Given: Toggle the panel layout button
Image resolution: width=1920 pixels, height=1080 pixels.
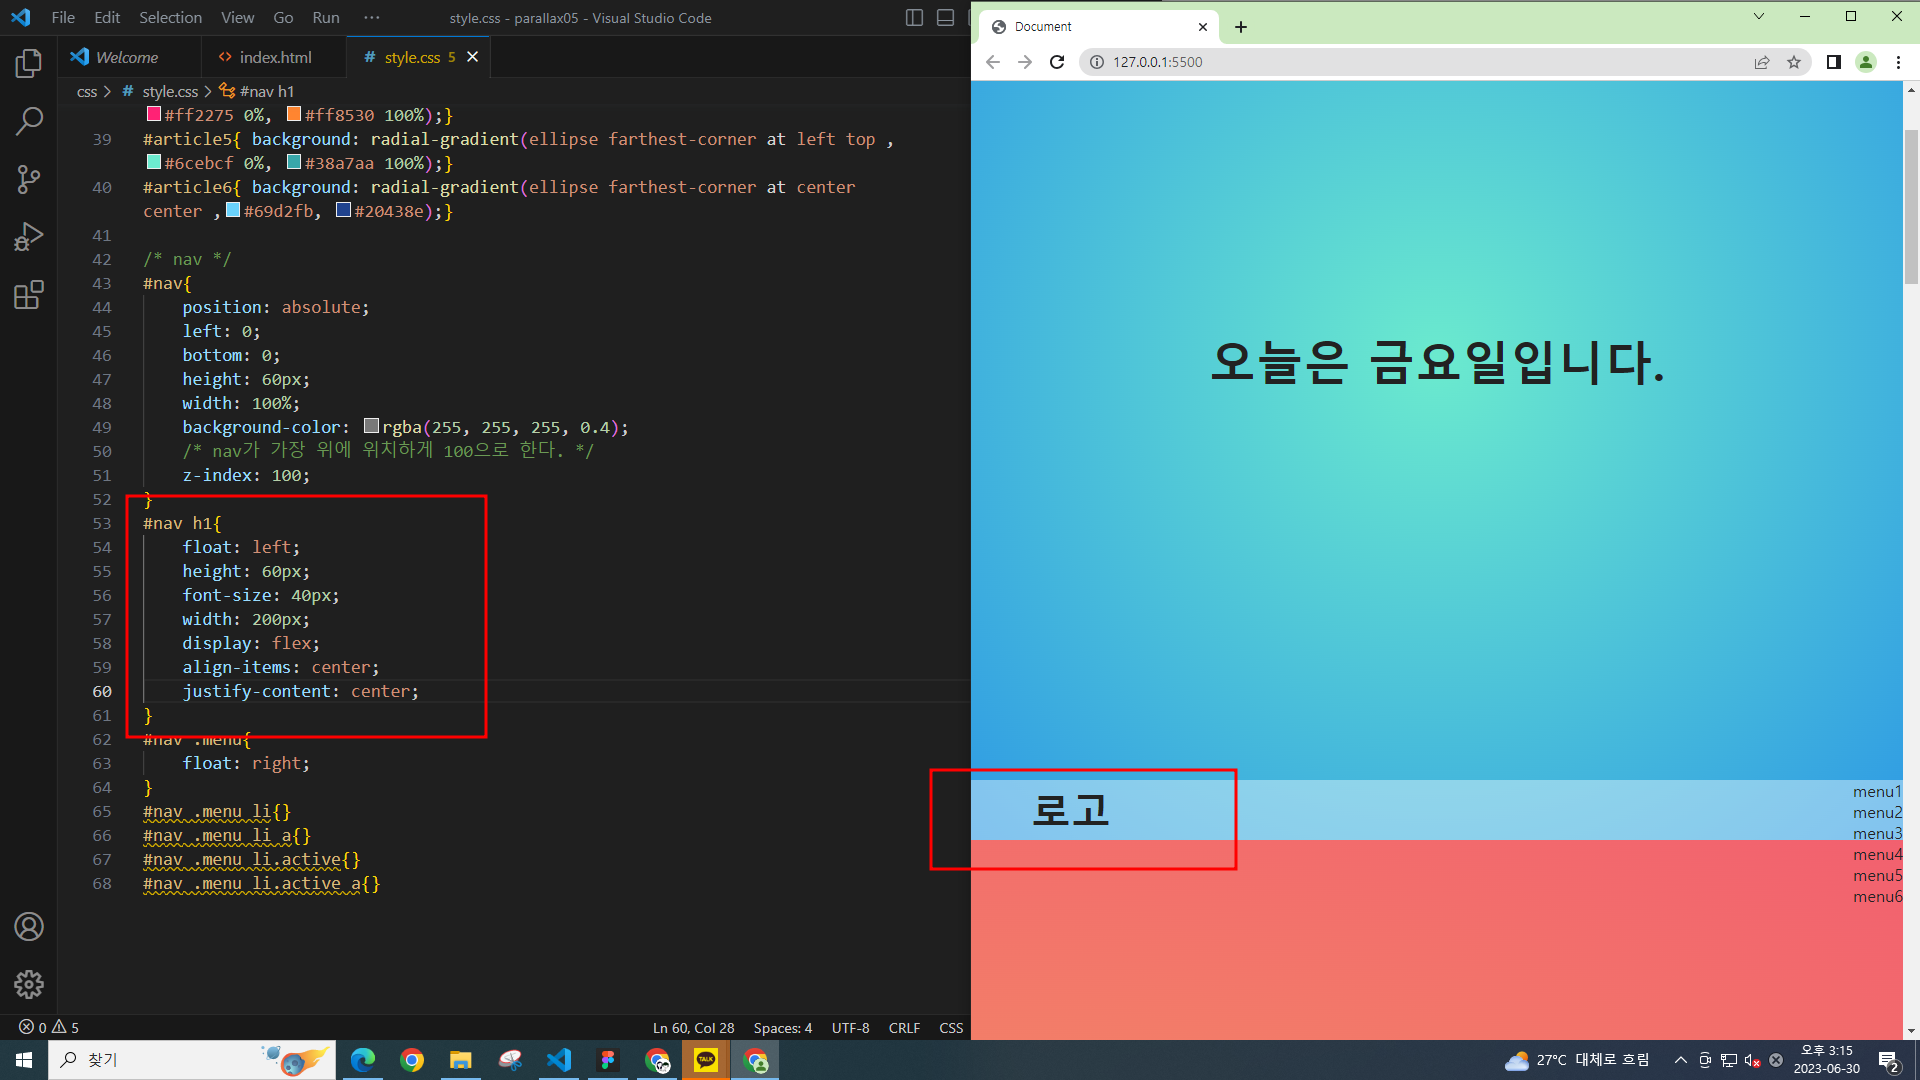Looking at the screenshot, I should [945, 18].
